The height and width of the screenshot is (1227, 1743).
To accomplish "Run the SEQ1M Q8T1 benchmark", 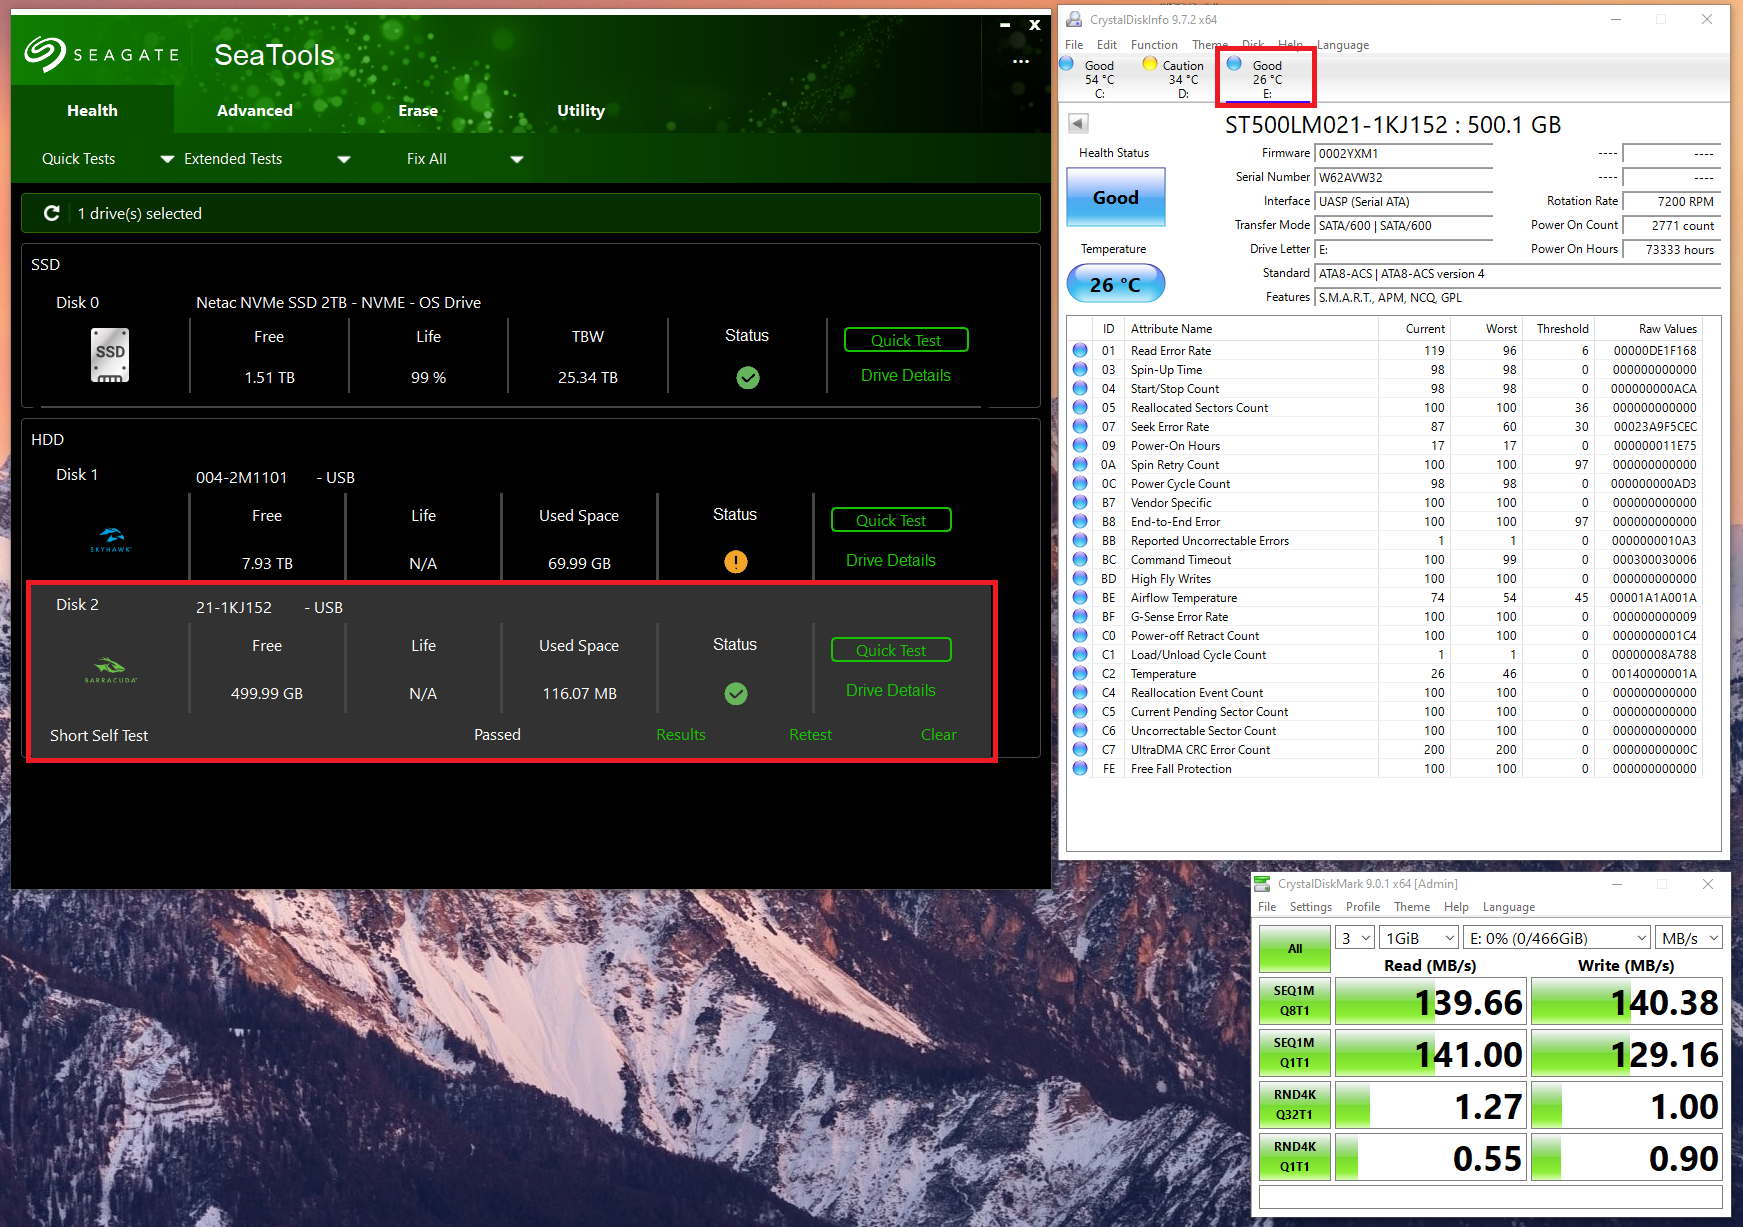I will click(x=1295, y=1001).
